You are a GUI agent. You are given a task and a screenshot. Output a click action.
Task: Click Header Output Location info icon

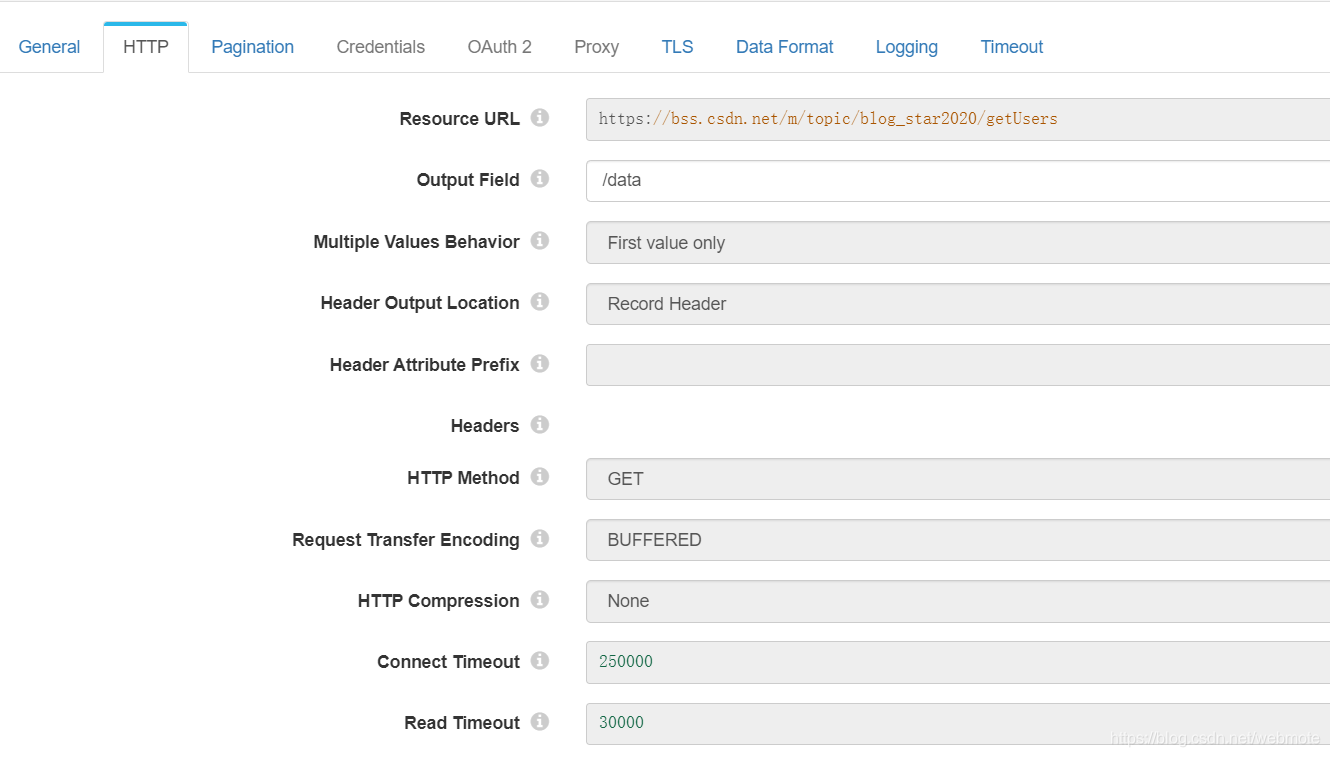(x=540, y=302)
